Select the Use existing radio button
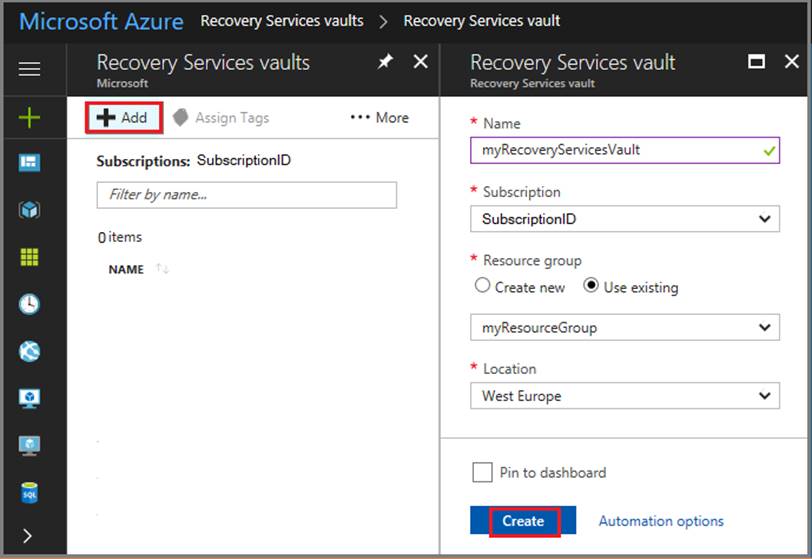The image size is (812, 559). tap(590, 286)
